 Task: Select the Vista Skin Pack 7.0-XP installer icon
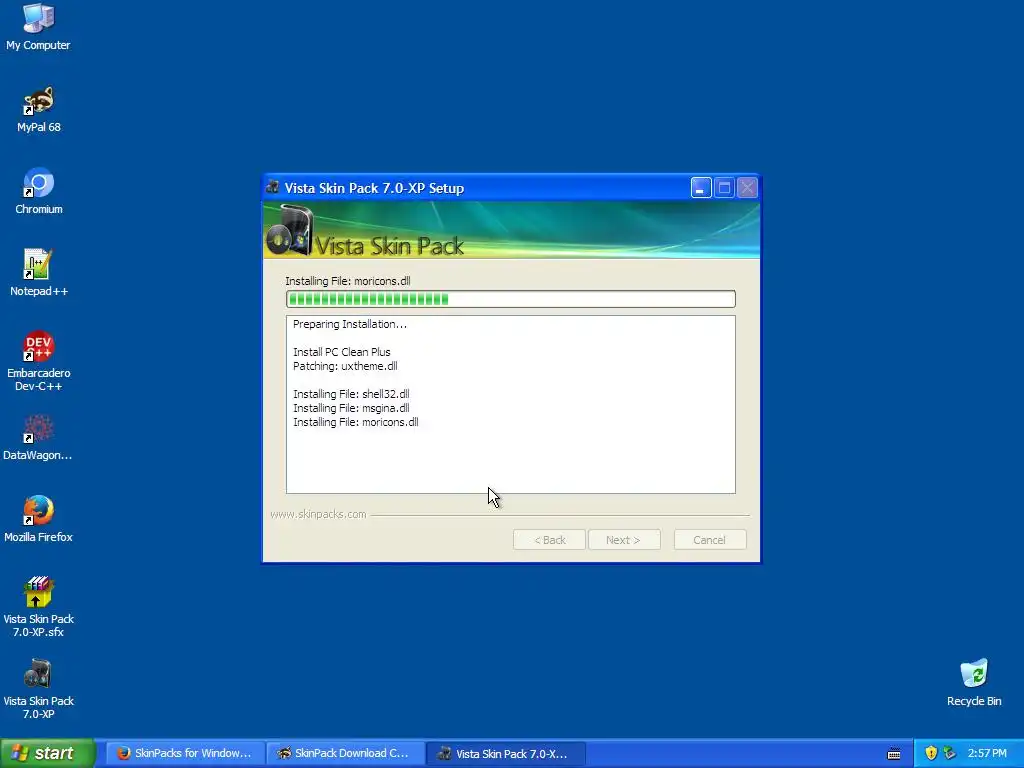[x=39, y=689]
